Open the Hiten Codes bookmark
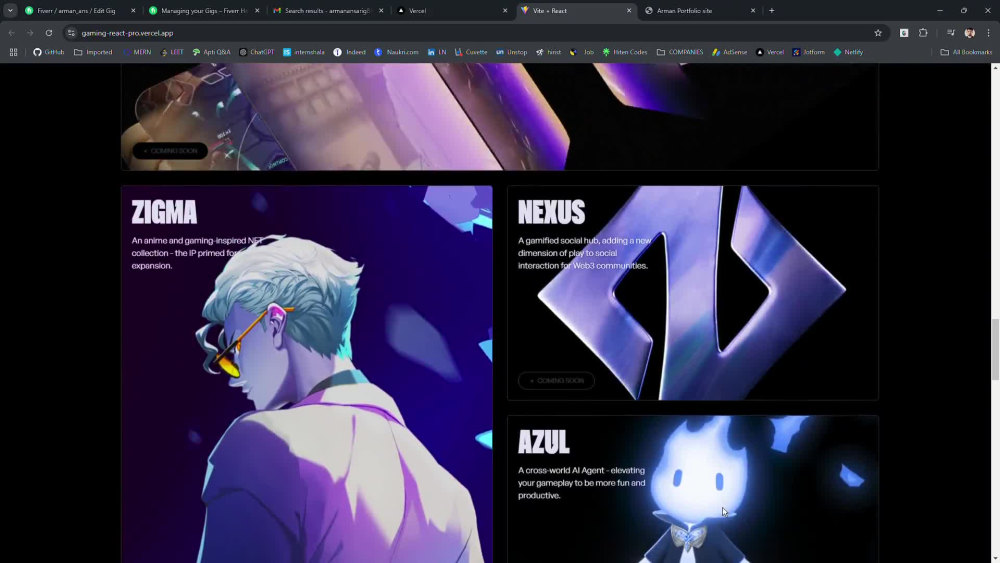This screenshot has width=1000, height=563. point(624,52)
